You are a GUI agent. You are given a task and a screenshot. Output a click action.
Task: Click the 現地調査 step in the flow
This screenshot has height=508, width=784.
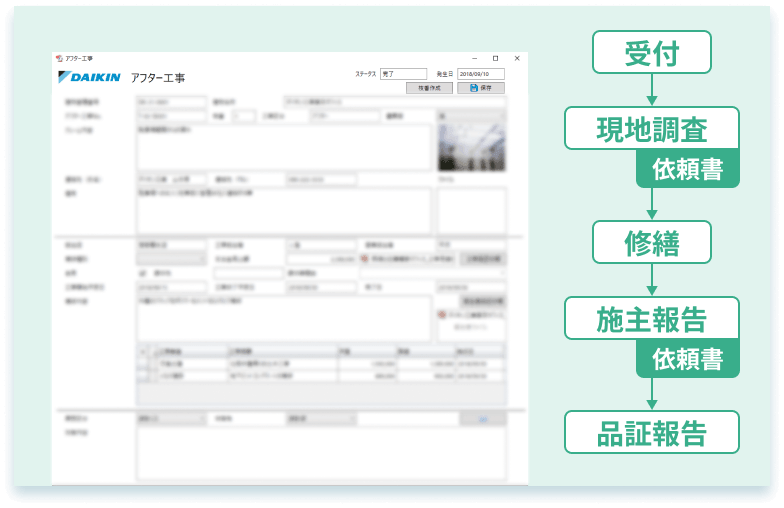click(x=651, y=129)
